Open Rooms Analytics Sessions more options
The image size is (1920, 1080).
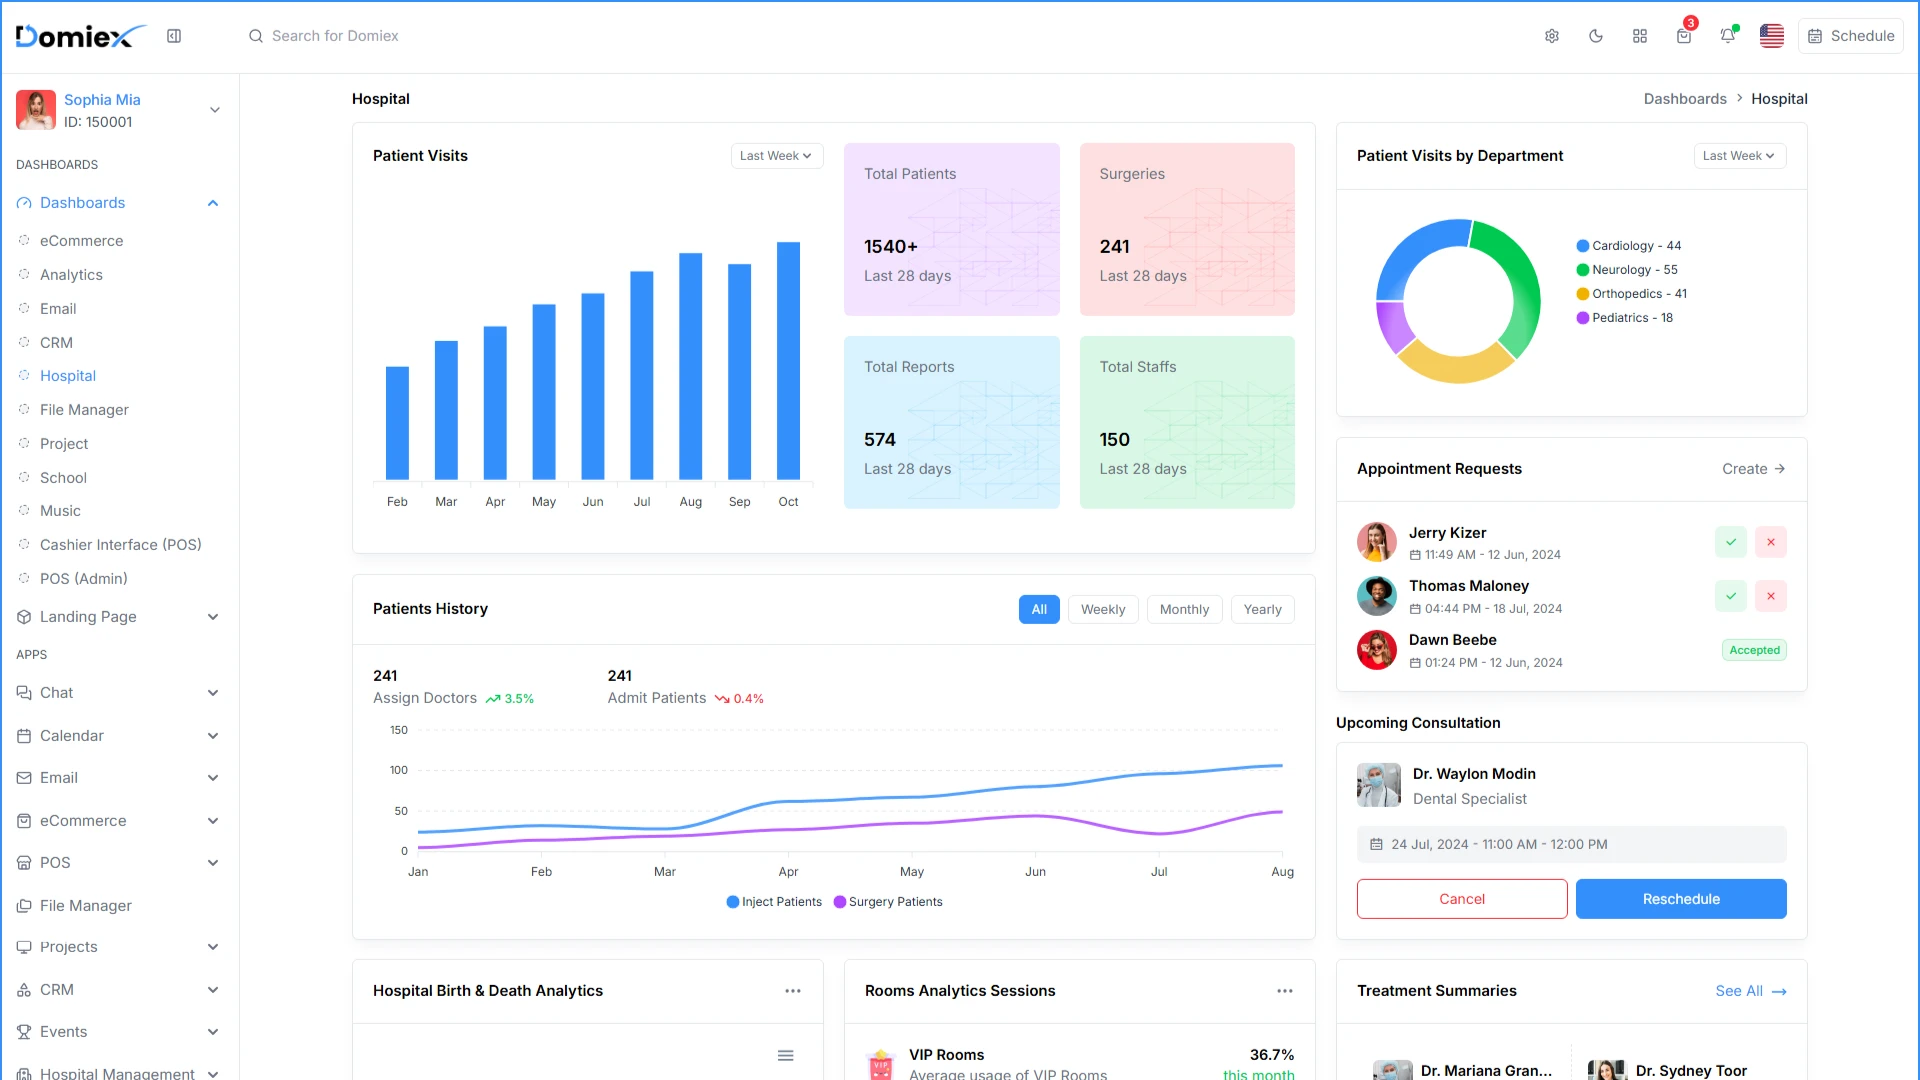pyautogui.click(x=1285, y=991)
